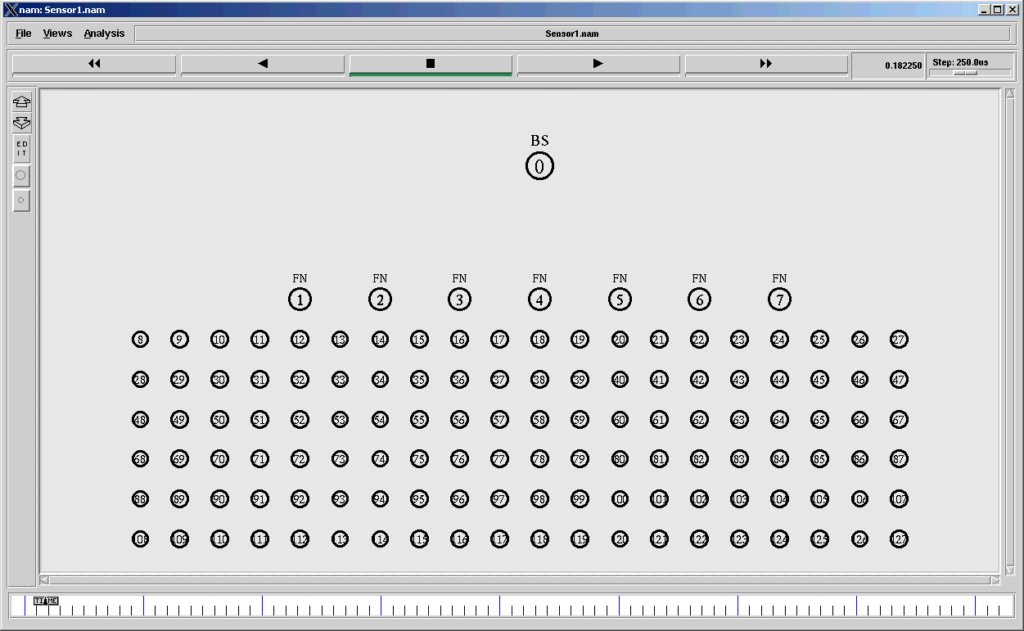Click the vertical scrollbar up arrow
Screen dimensions: 1024x631
coord(1010,94)
